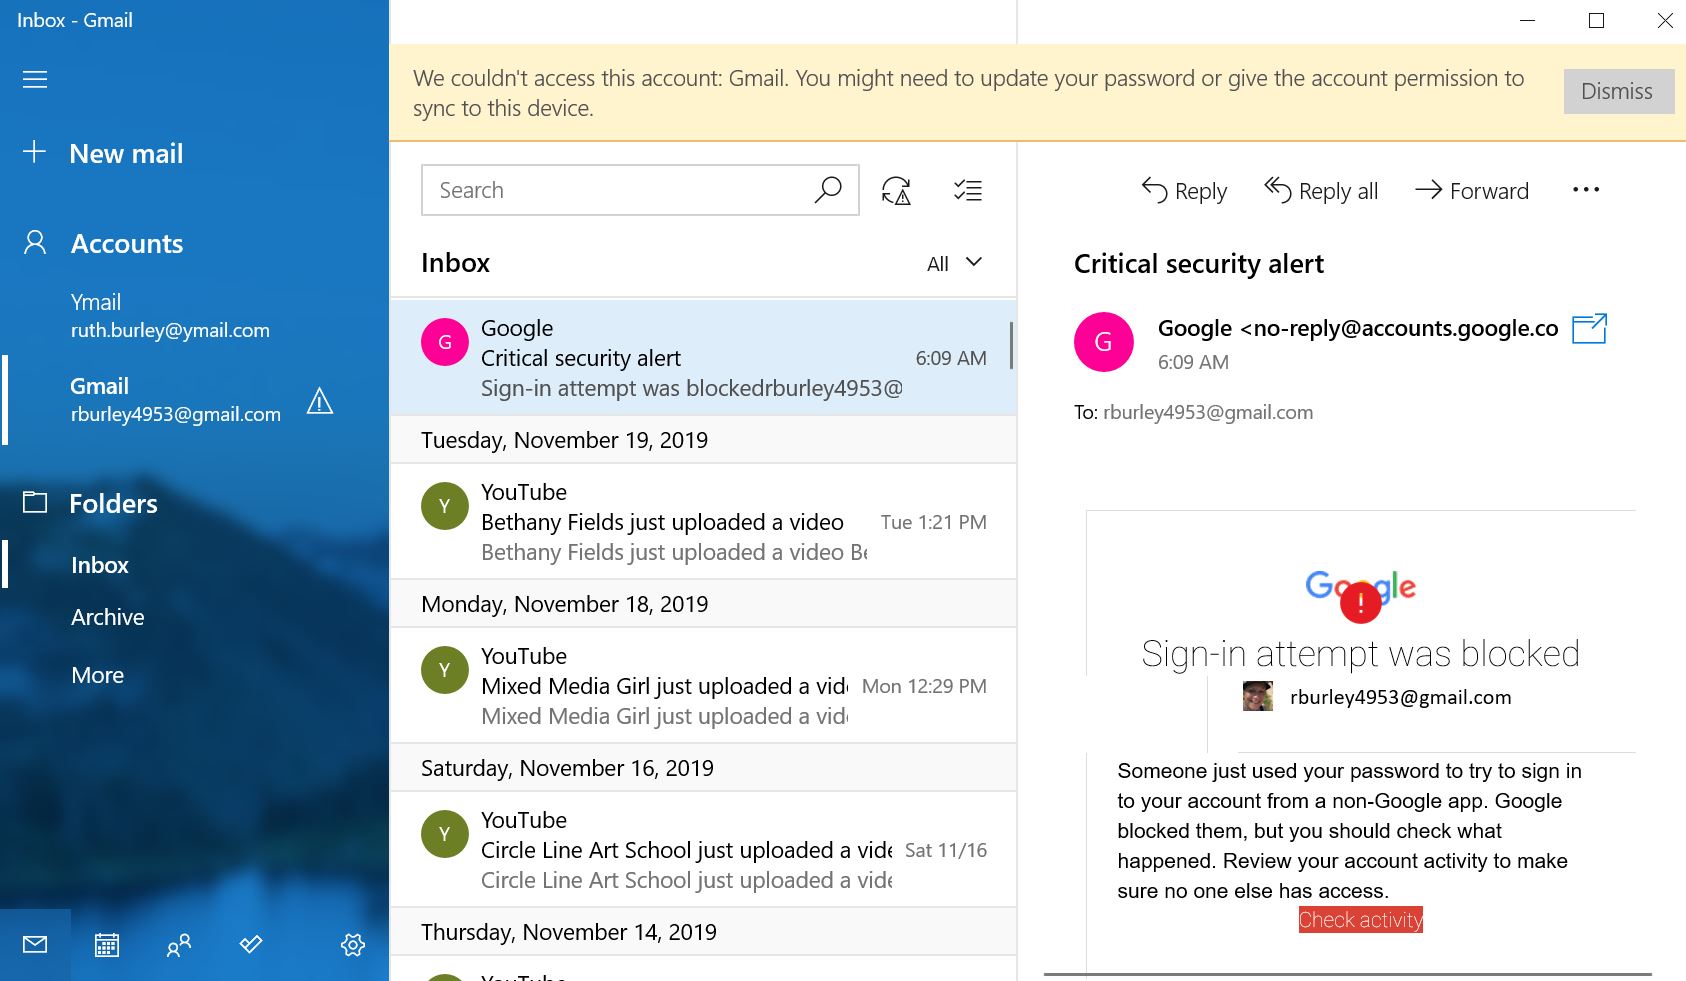The image size is (1686, 981).
Task: Click Reply all
Action: coord(1321,190)
